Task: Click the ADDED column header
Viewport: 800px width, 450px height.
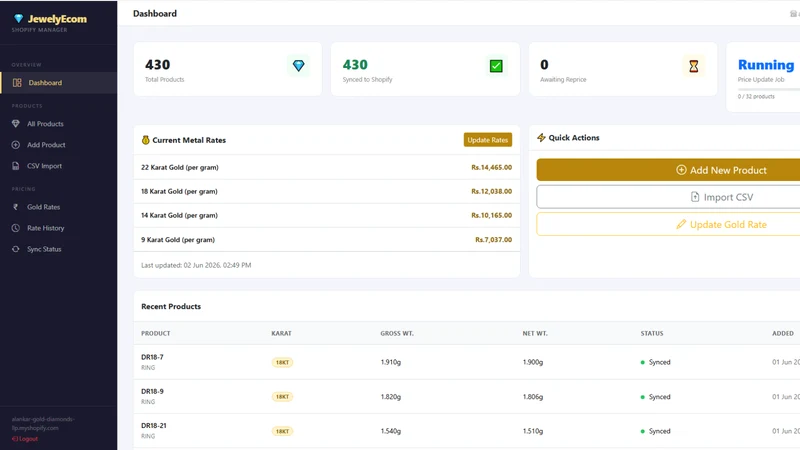Action: point(783,333)
